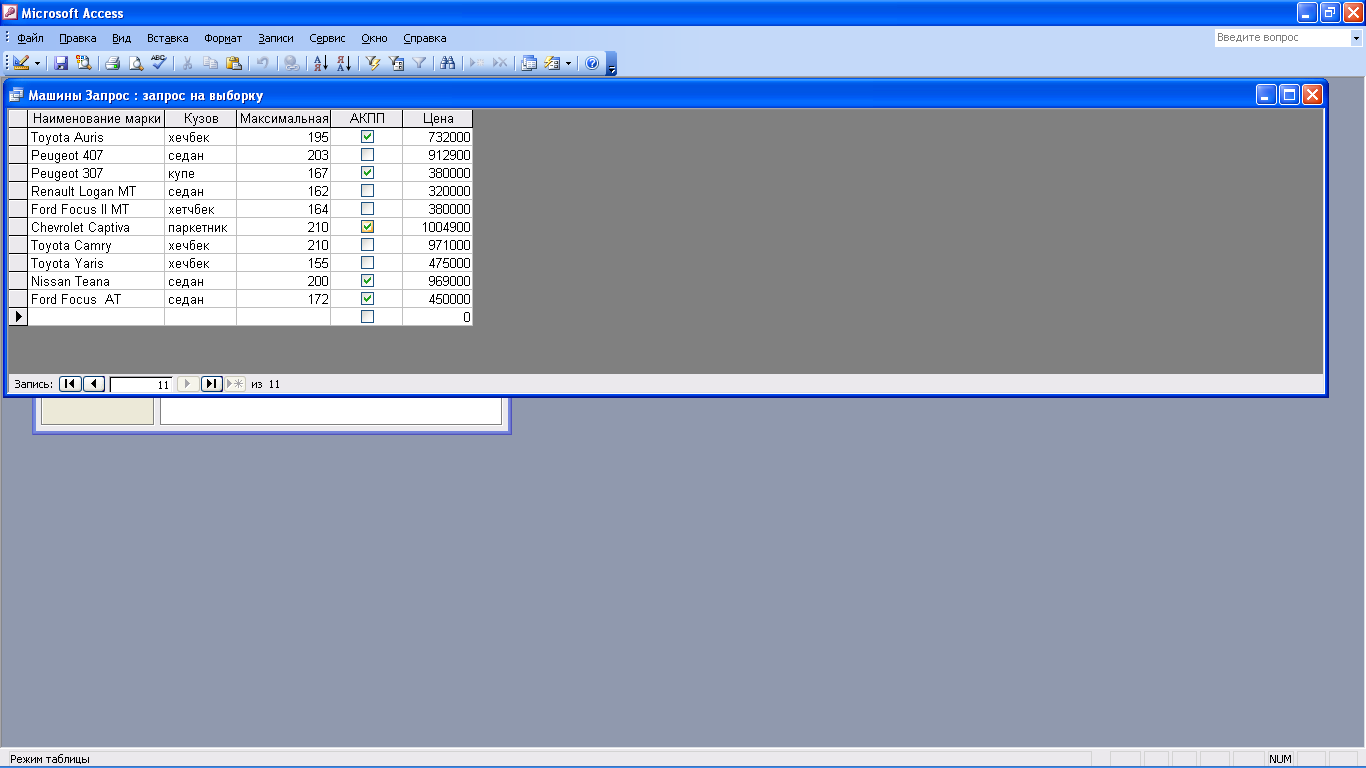
Task: Expand the New Object dropdown arrow
Action: click(x=568, y=63)
